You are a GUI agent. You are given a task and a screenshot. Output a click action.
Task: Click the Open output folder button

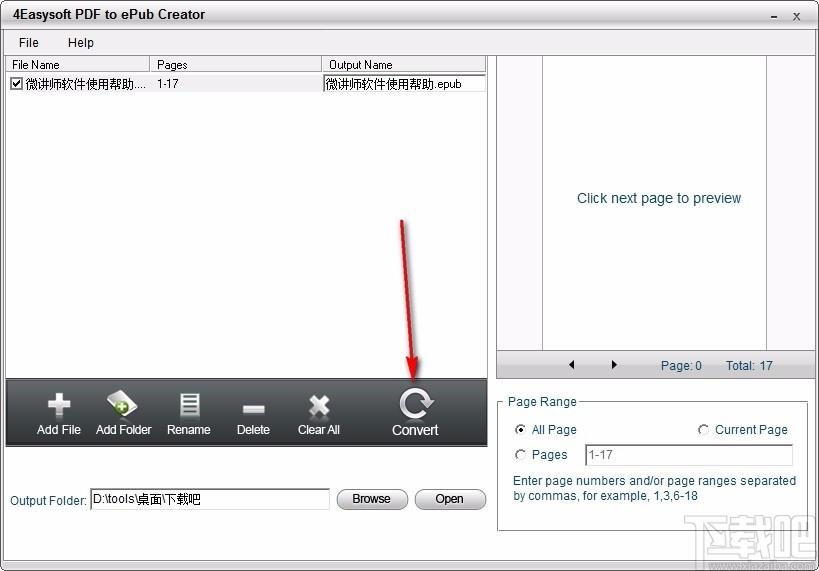pyautogui.click(x=450, y=499)
